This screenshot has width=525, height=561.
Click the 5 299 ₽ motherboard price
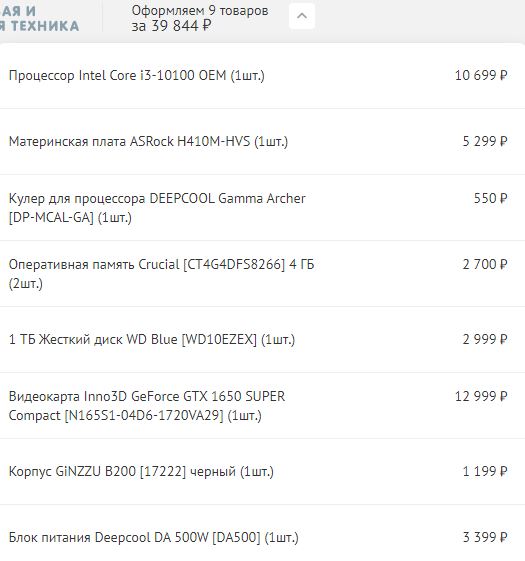(485, 142)
